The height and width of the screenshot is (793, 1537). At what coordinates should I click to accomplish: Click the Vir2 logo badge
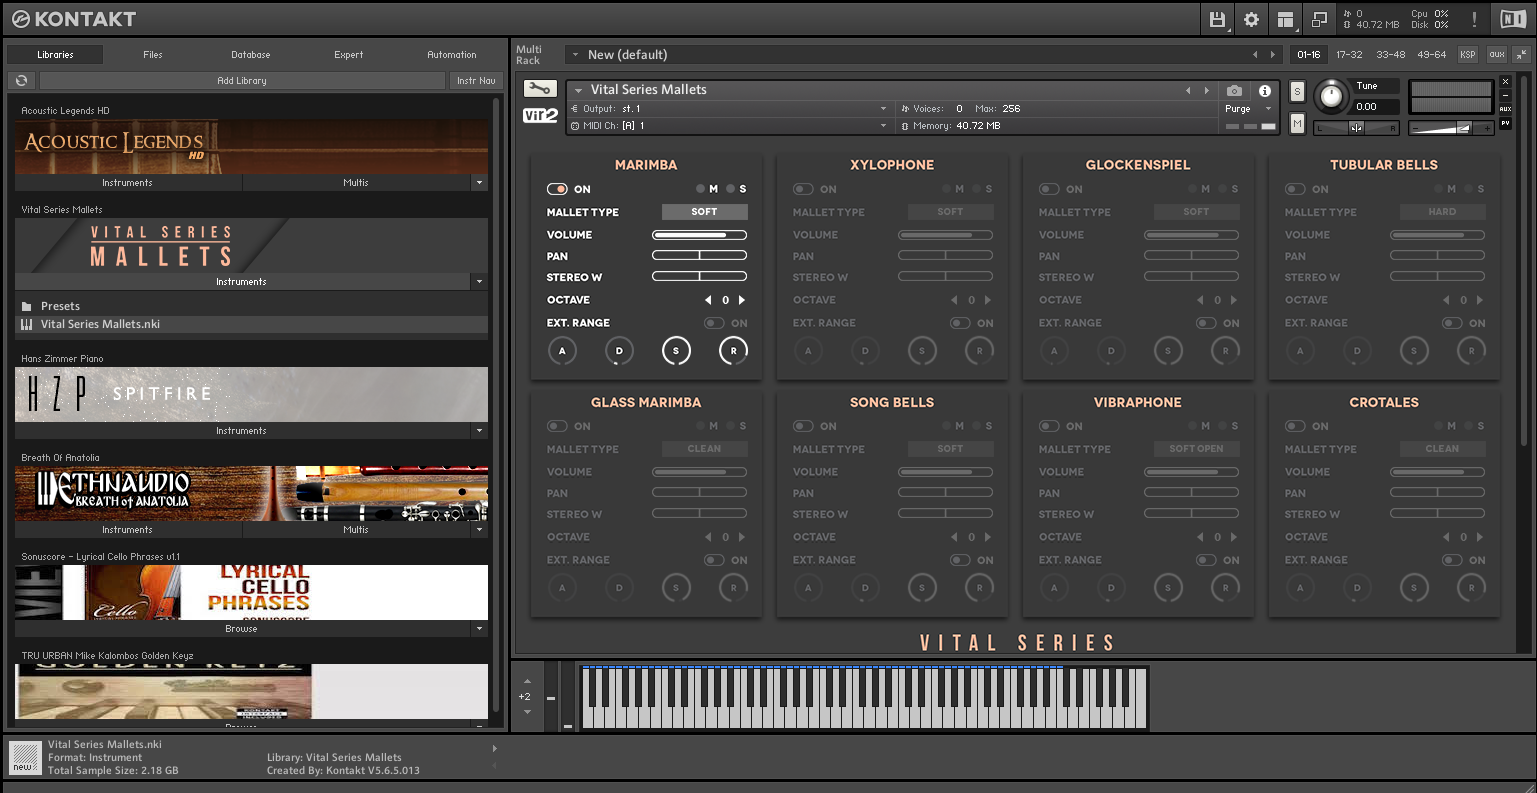[x=540, y=115]
